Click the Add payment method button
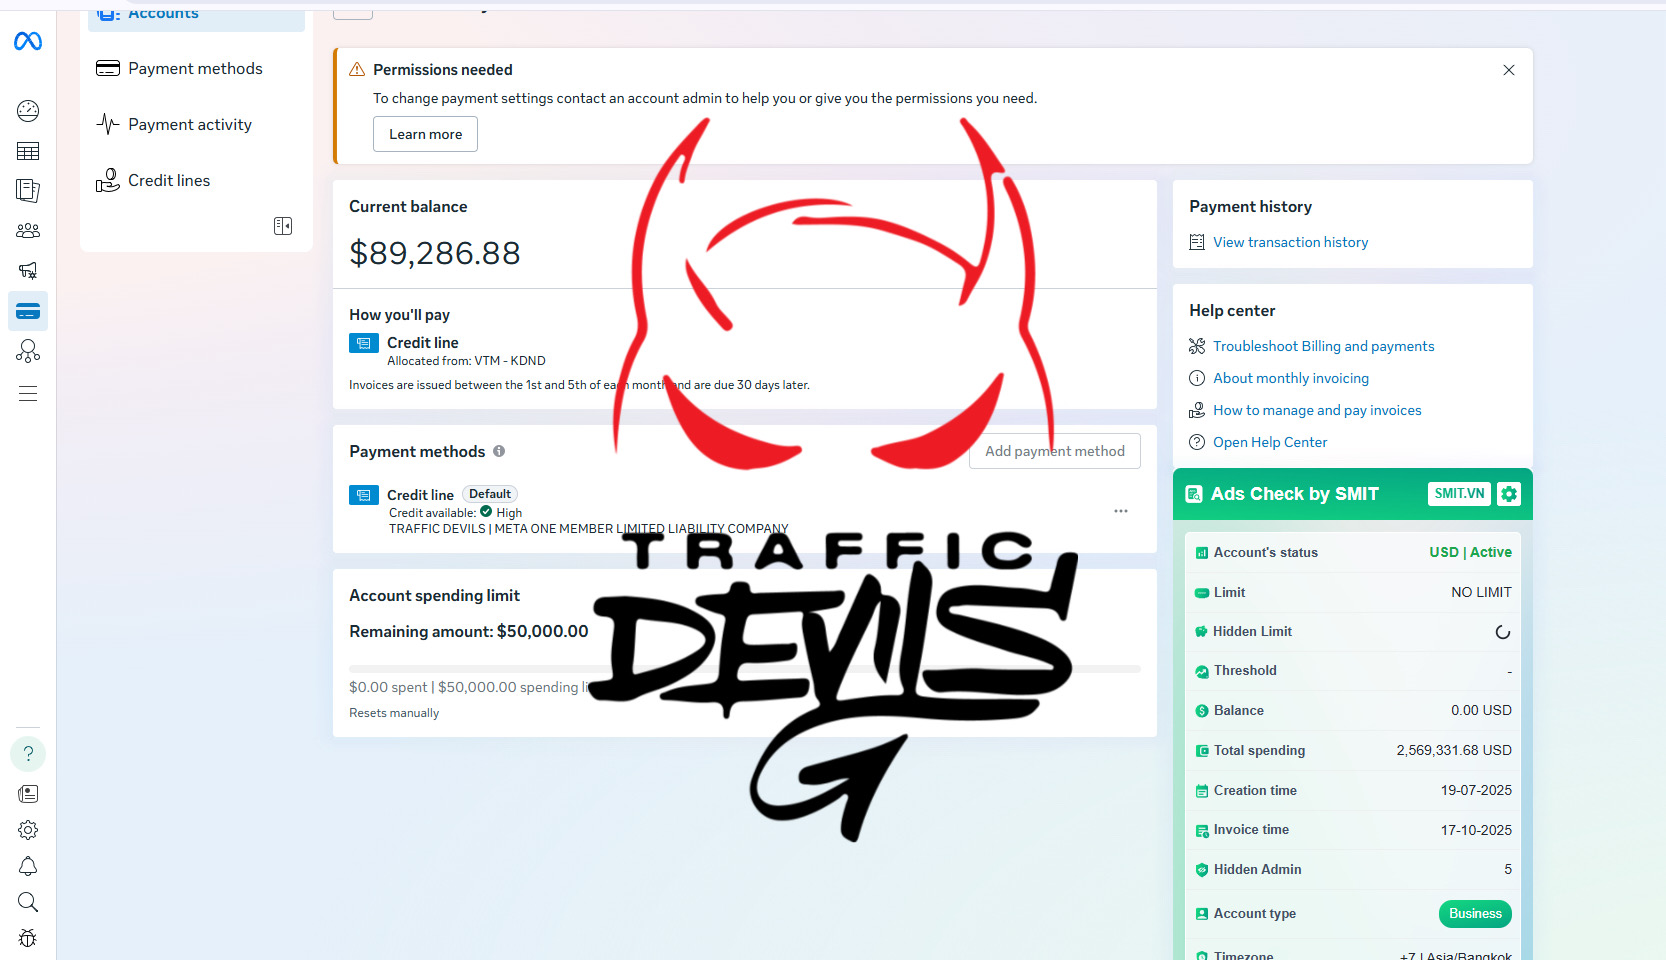The height and width of the screenshot is (960, 1666). [1055, 451]
